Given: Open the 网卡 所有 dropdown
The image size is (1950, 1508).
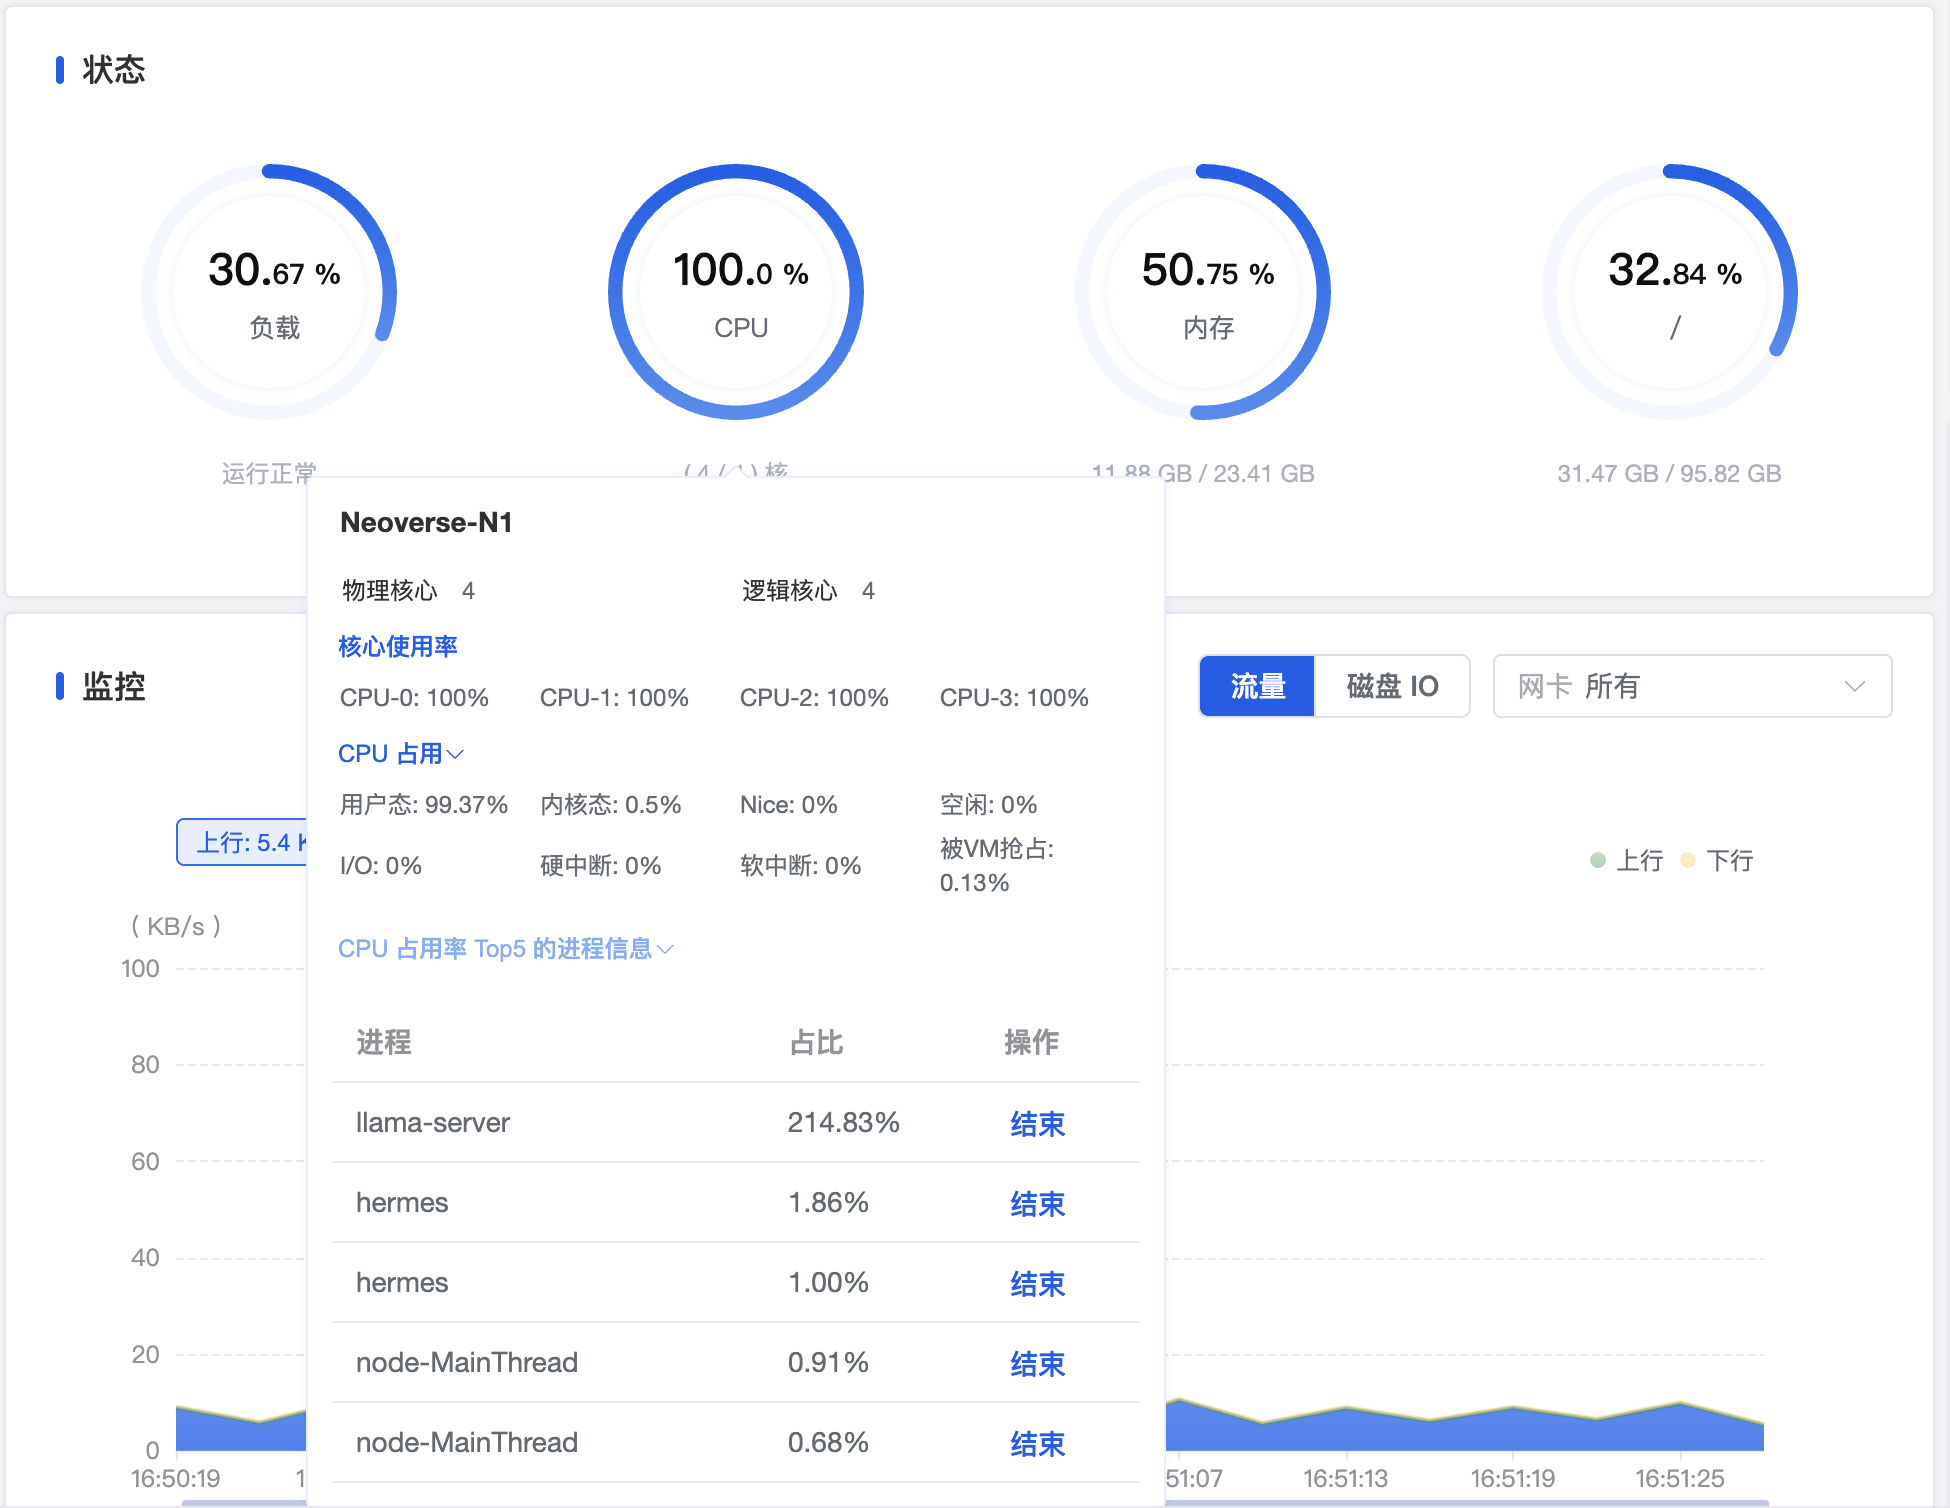Looking at the screenshot, I should click(1692, 686).
